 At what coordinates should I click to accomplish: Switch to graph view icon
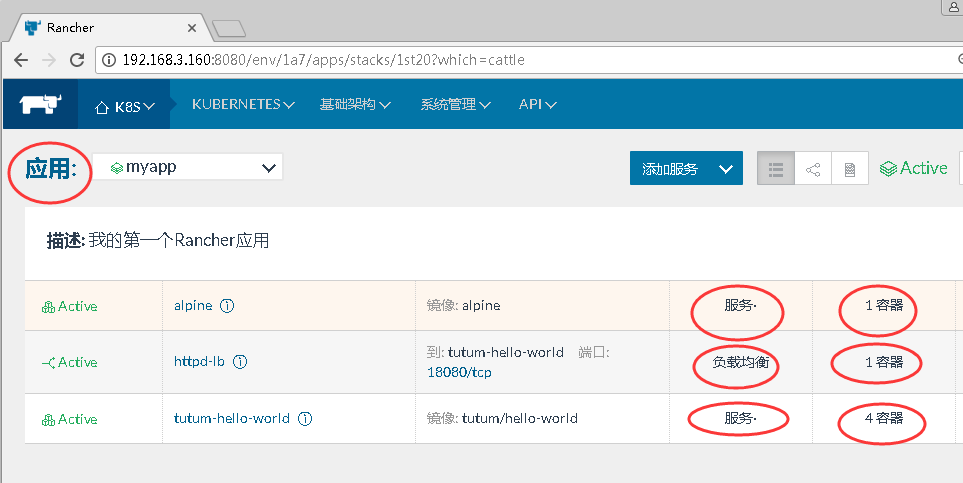pos(813,168)
